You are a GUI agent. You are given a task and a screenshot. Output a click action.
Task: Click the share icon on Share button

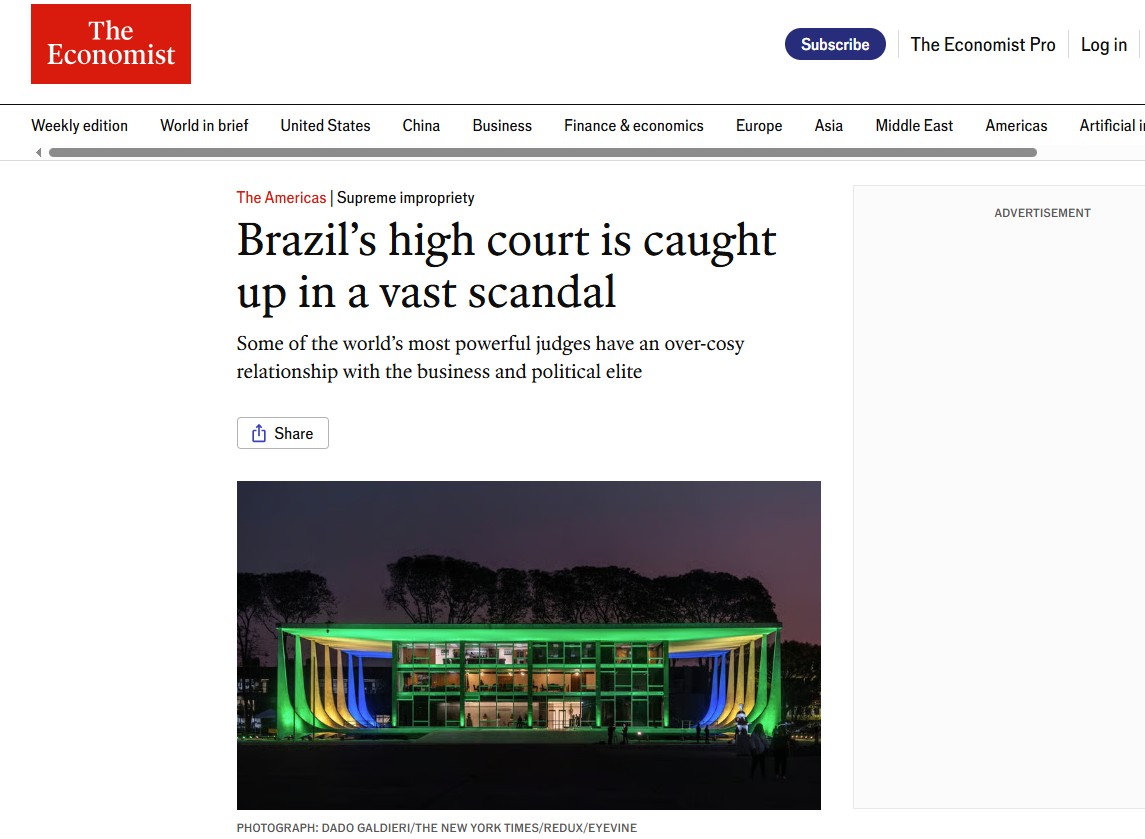click(259, 433)
